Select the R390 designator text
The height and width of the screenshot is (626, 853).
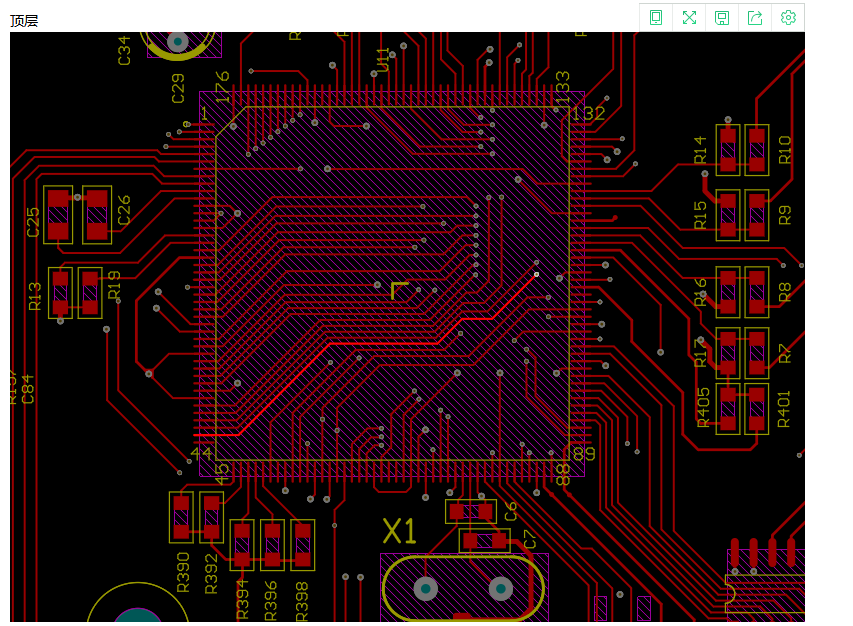pos(183,572)
